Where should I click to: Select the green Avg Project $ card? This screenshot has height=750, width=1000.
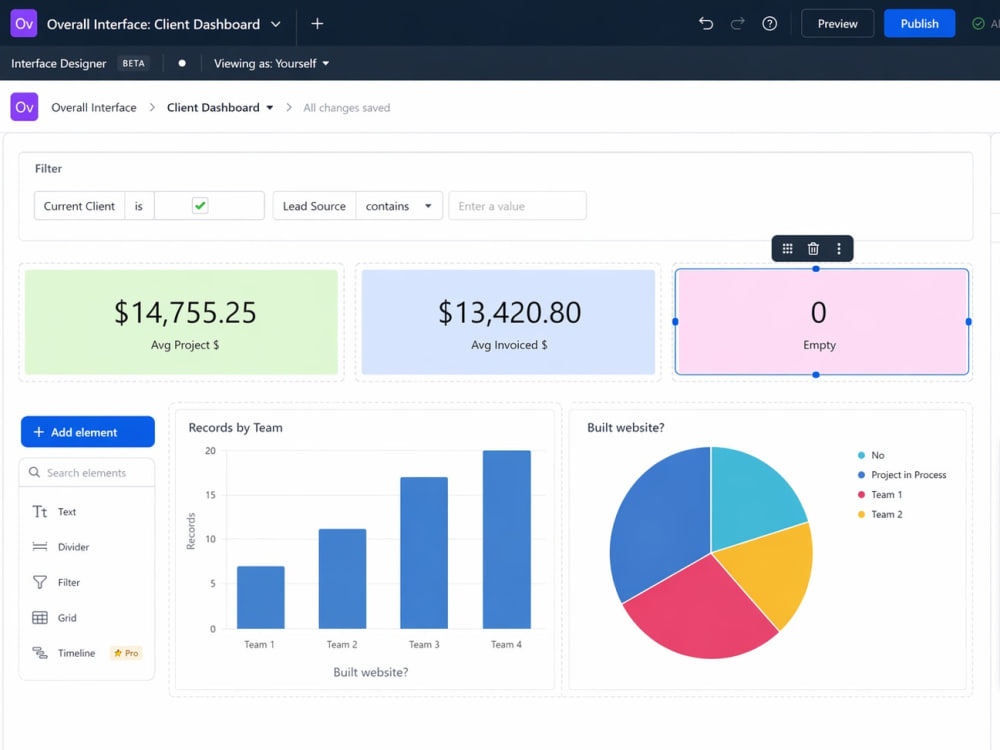(182, 322)
